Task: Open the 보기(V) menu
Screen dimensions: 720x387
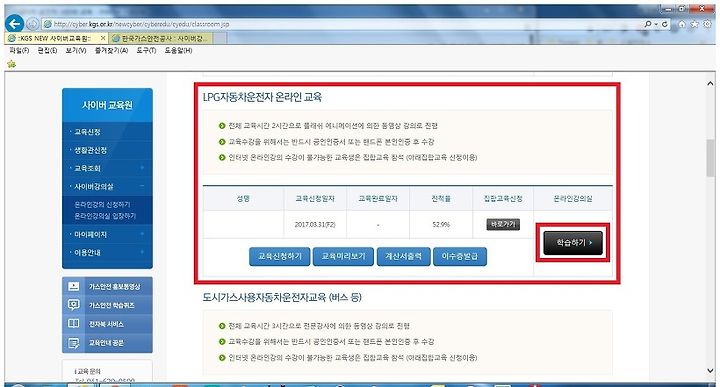Action: (x=75, y=50)
